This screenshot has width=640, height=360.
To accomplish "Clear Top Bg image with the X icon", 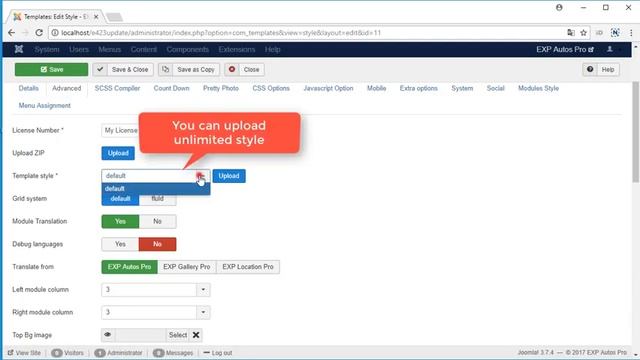I will coord(196,335).
